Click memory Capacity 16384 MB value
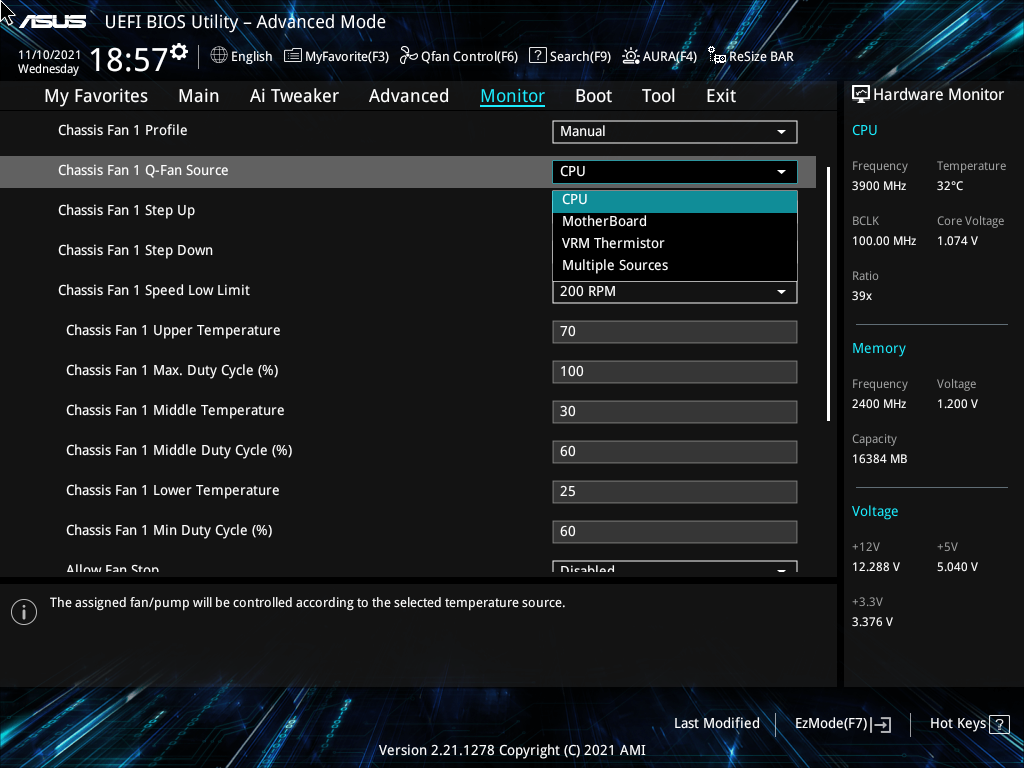Image resolution: width=1024 pixels, height=768 pixels. point(879,459)
